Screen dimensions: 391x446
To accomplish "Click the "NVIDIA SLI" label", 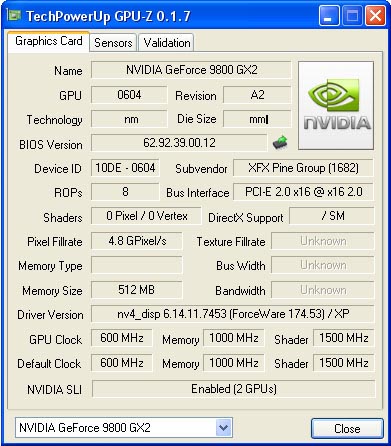I will pyautogui.click(x=54, y=389).
